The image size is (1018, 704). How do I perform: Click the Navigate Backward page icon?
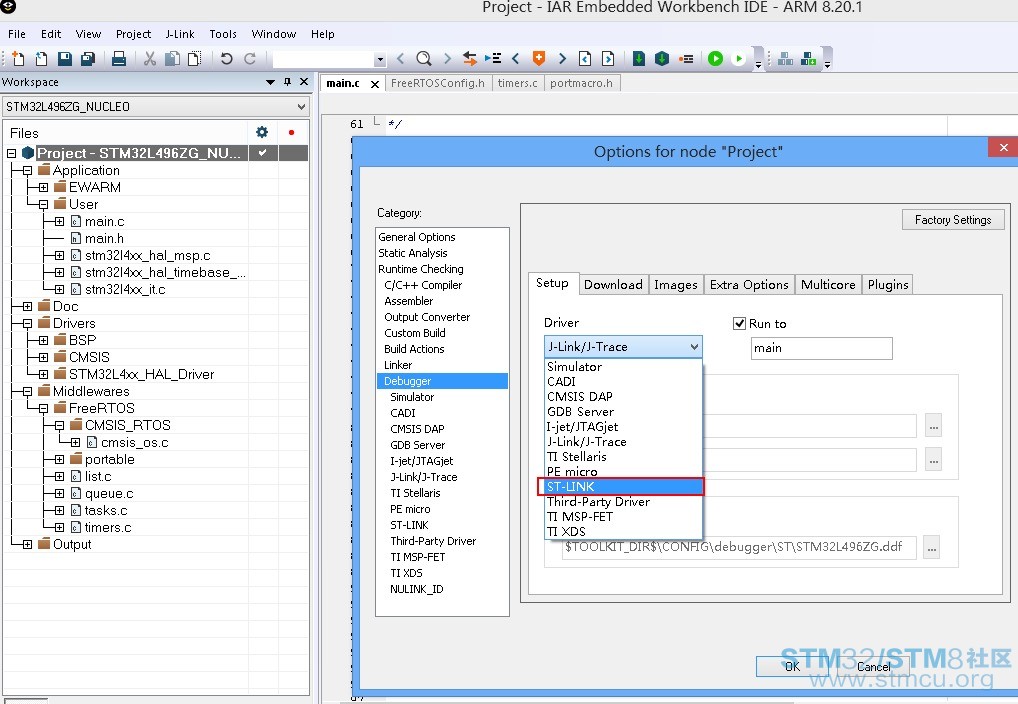coord(585,58)
